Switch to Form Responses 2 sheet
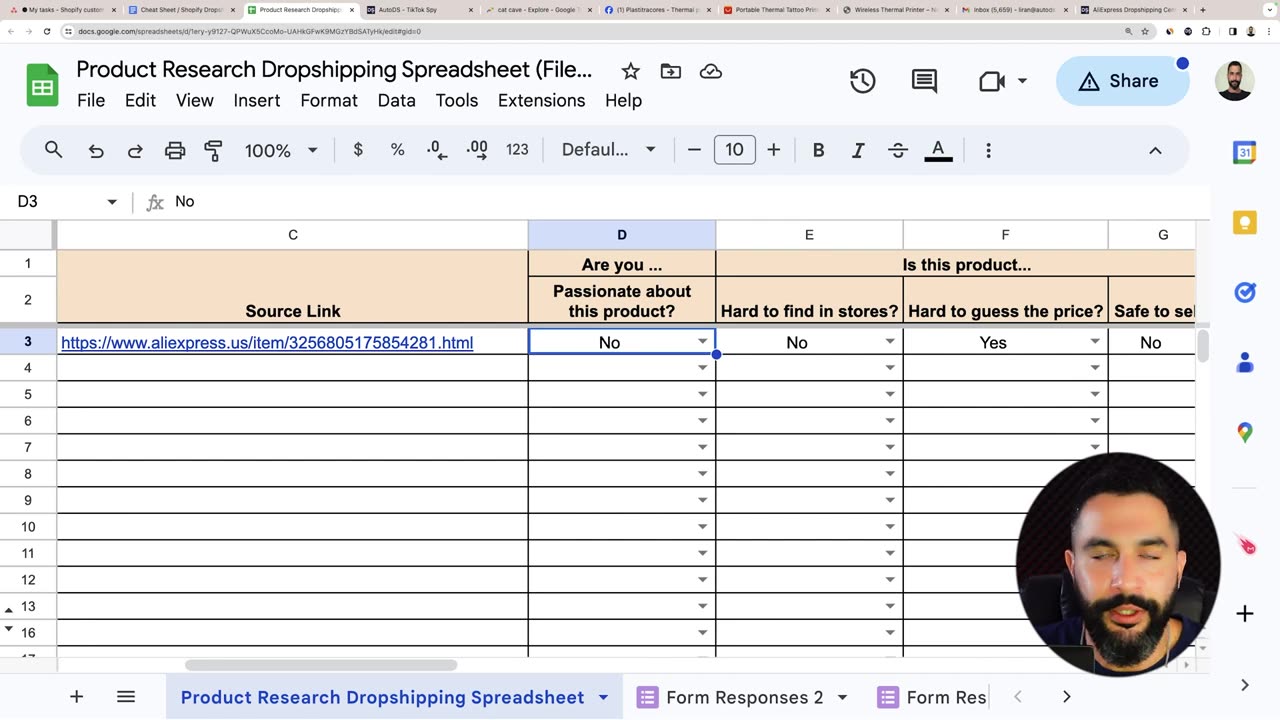This screenshot has height=720, width=1280. click(x=744, y=698)
